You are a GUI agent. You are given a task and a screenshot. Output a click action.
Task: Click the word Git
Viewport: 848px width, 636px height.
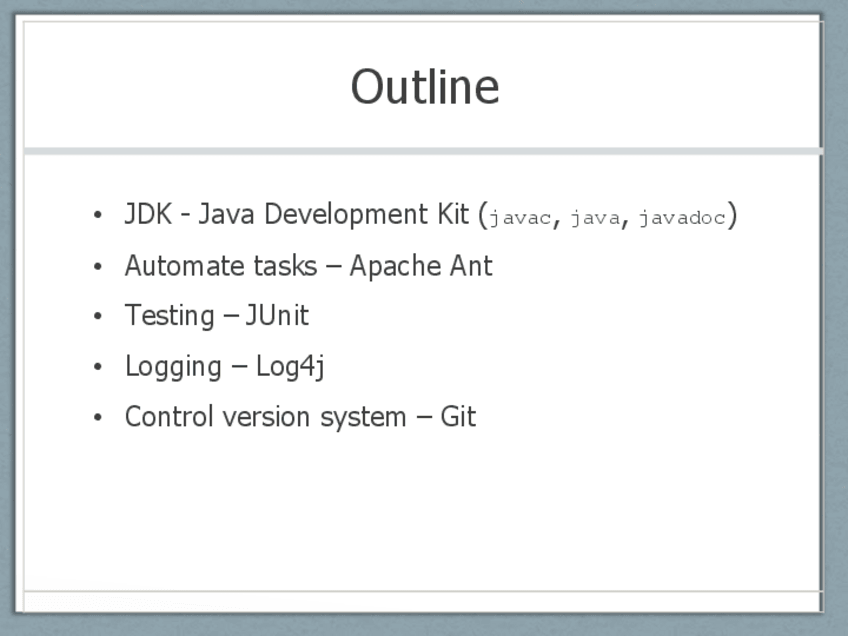[x=458, y=416]
